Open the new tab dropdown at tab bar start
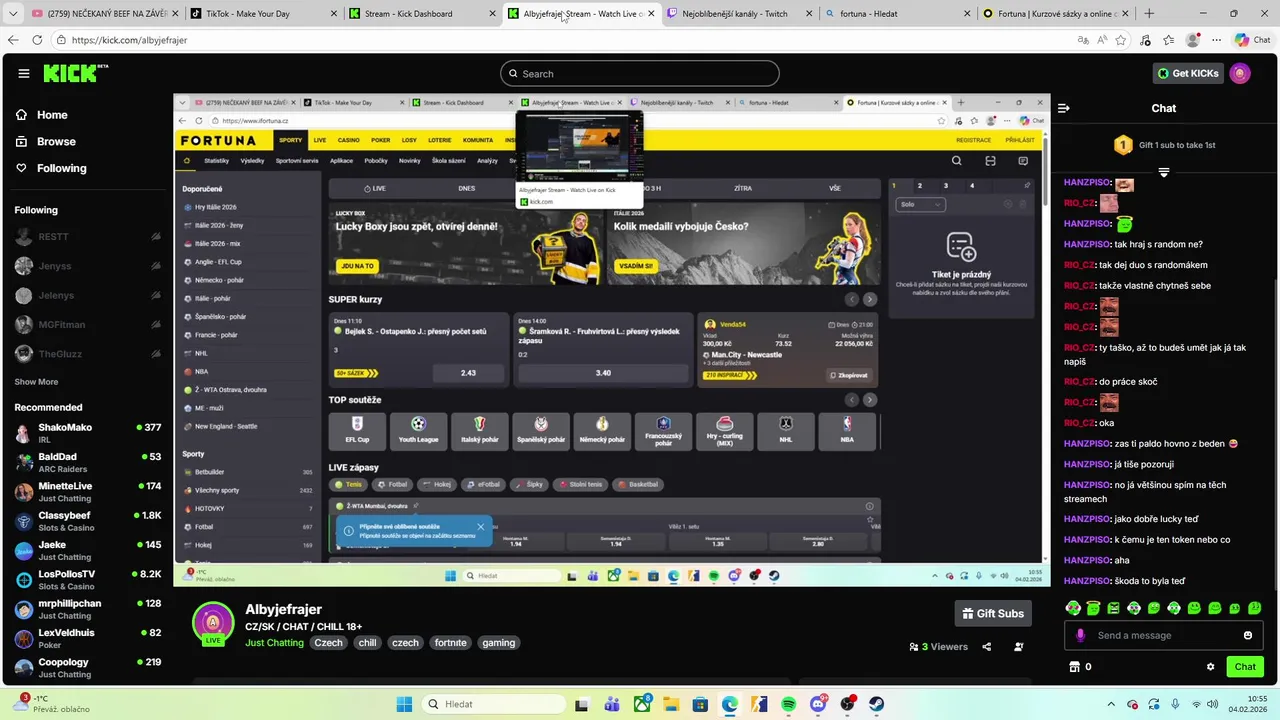This screenshot has width=1280, height=720. 13,13
